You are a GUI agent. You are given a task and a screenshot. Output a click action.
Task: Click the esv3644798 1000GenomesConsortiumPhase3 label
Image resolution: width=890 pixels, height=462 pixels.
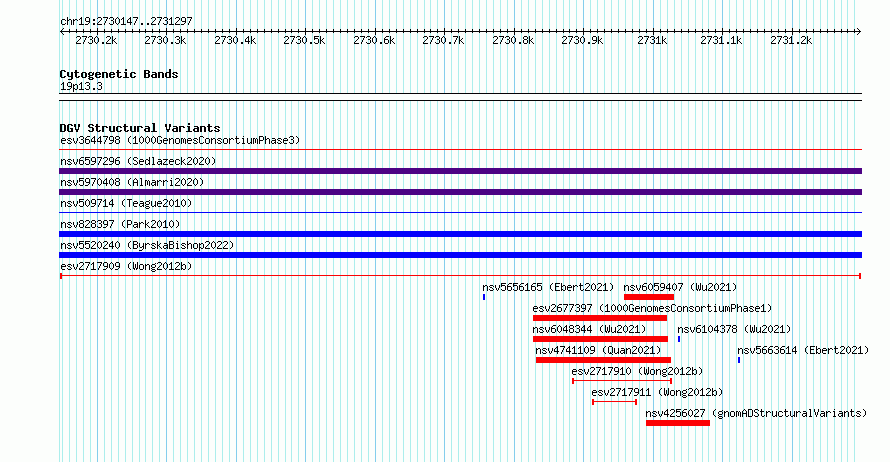tap(180, 140)
